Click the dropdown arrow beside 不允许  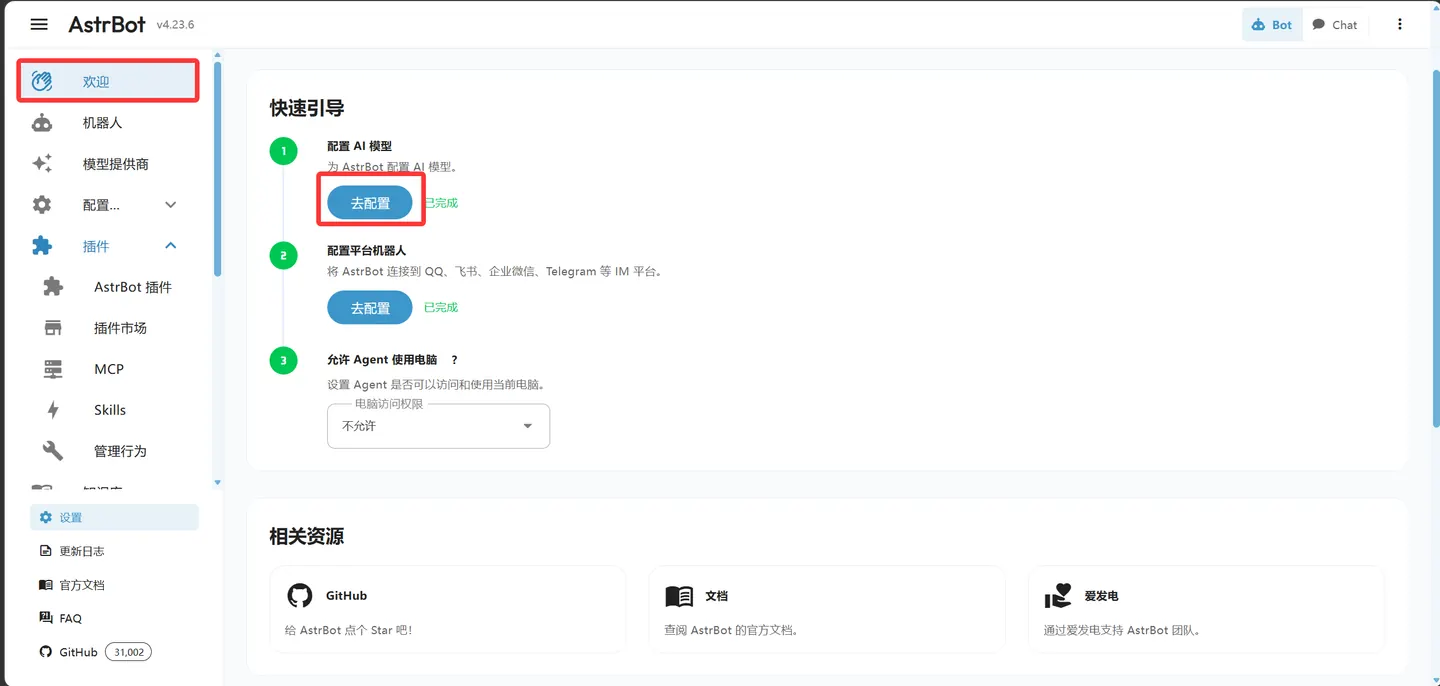(x=528, y=426)
